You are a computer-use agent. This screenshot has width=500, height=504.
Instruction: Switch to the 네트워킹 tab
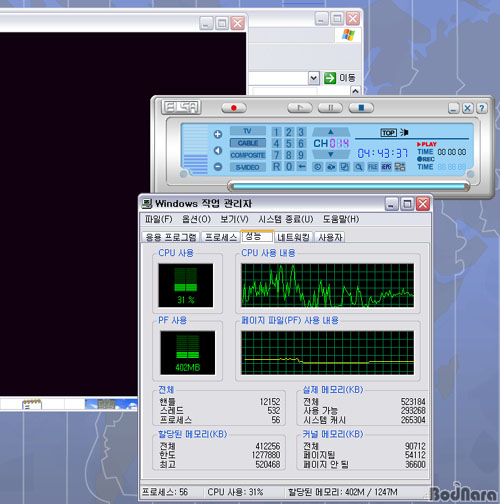pyautogui.click(x=294, y=237)
